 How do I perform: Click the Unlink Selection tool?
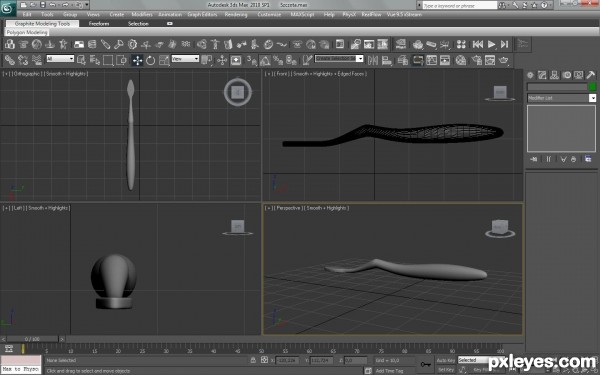click(23, 60)
